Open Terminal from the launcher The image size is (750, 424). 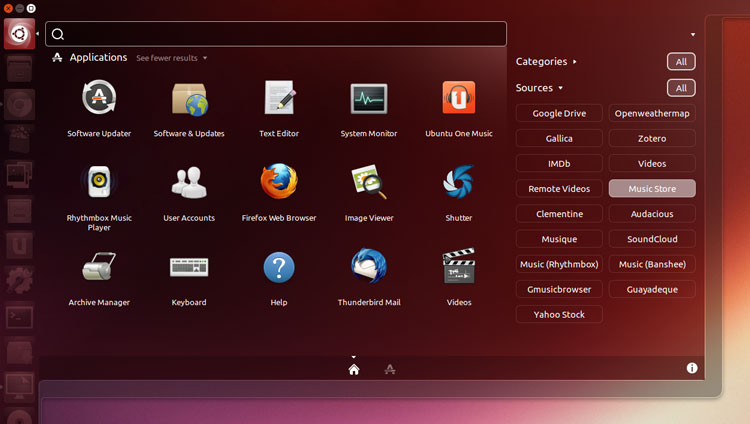[x=19, y=317]
